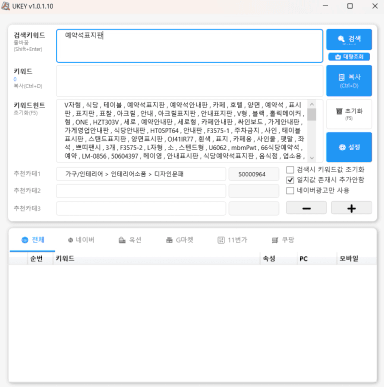Screen dimensions: 384x387
Task: Click the 대량조회 bulk lookup button
Action: (349, 57)
